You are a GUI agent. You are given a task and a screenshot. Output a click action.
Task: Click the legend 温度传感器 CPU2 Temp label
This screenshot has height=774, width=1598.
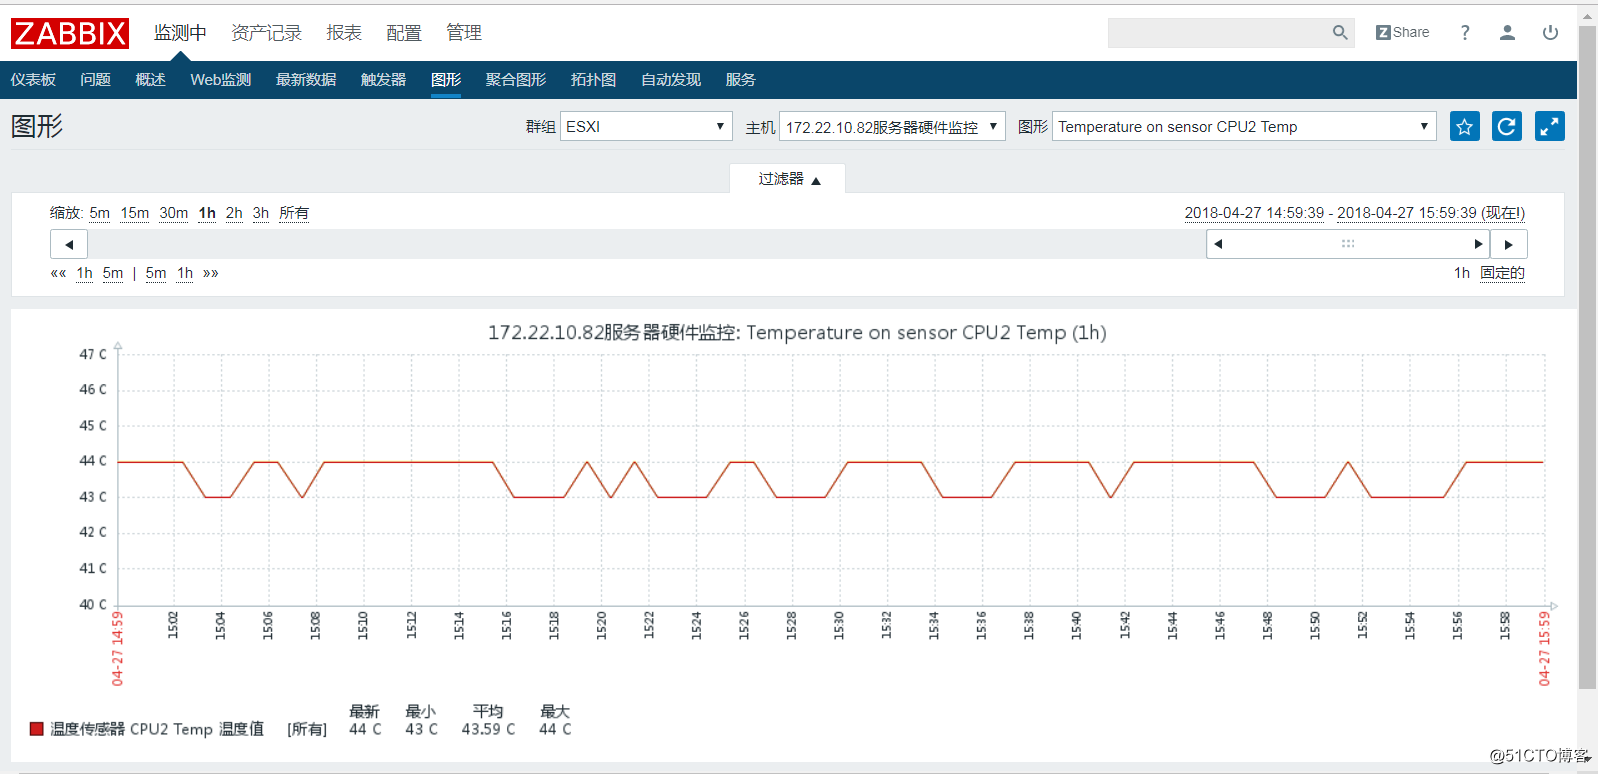(157, 729)
